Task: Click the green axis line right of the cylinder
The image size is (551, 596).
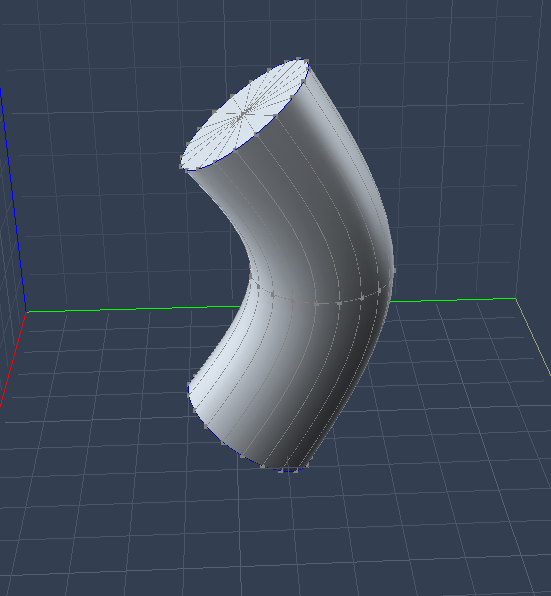Action: click(x=452, y=300)
